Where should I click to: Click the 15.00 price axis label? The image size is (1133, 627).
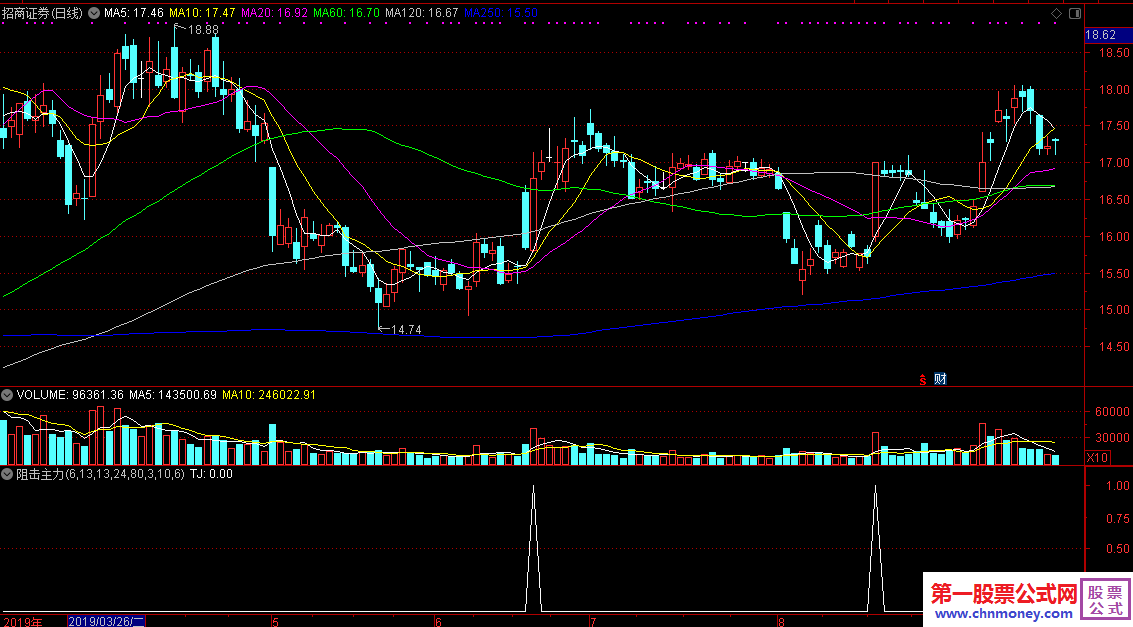click(1113, 310)
